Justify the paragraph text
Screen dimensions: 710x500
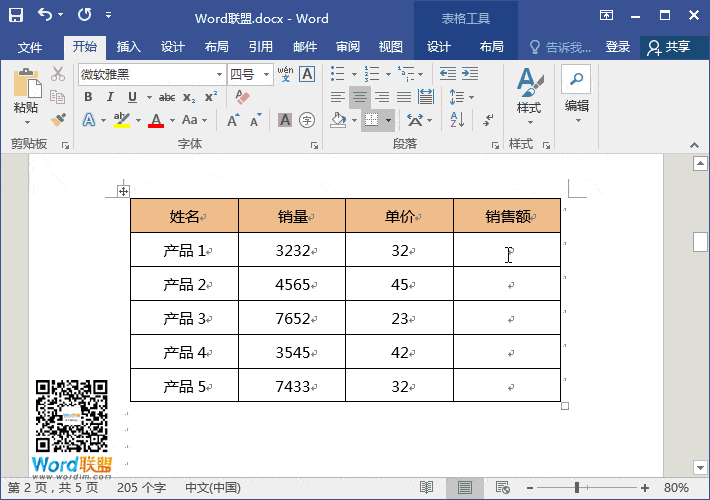404,97
